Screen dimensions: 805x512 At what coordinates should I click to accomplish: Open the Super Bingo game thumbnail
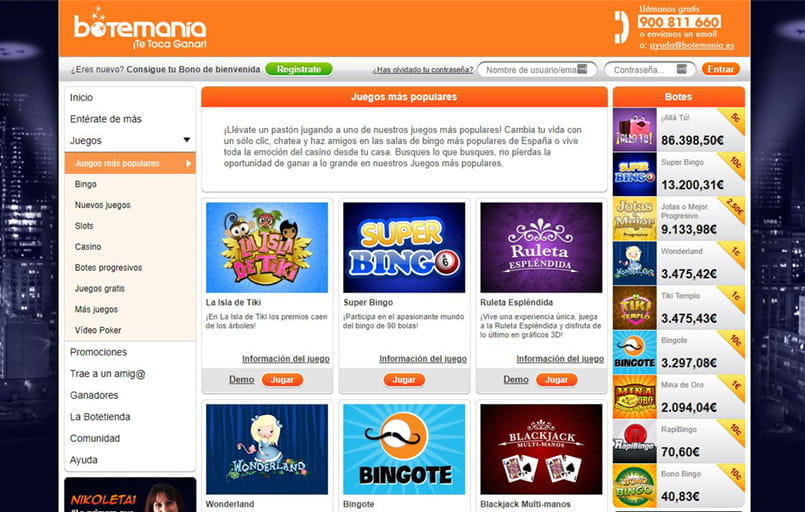pos(404,248)
